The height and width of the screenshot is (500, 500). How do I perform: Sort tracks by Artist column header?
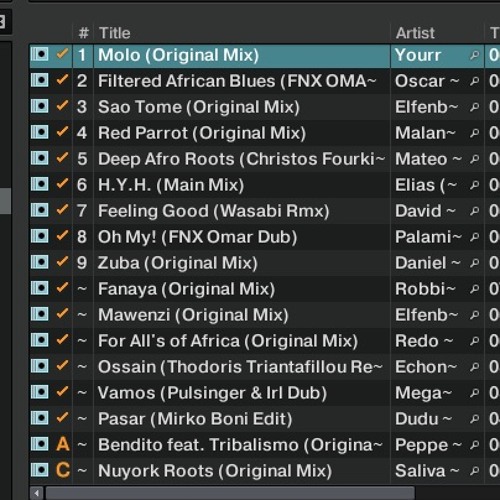415,33
